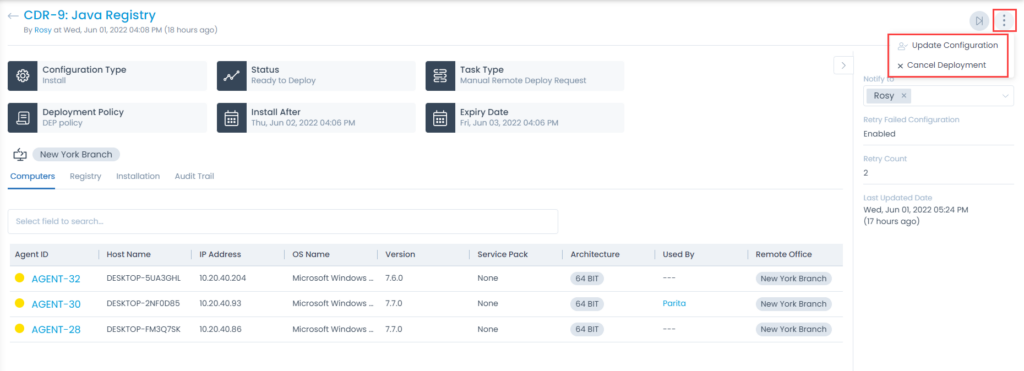Viewport: 1024px width, 371px height.
Task: Select Update Configuration from the menu
Action: [948, 46]
